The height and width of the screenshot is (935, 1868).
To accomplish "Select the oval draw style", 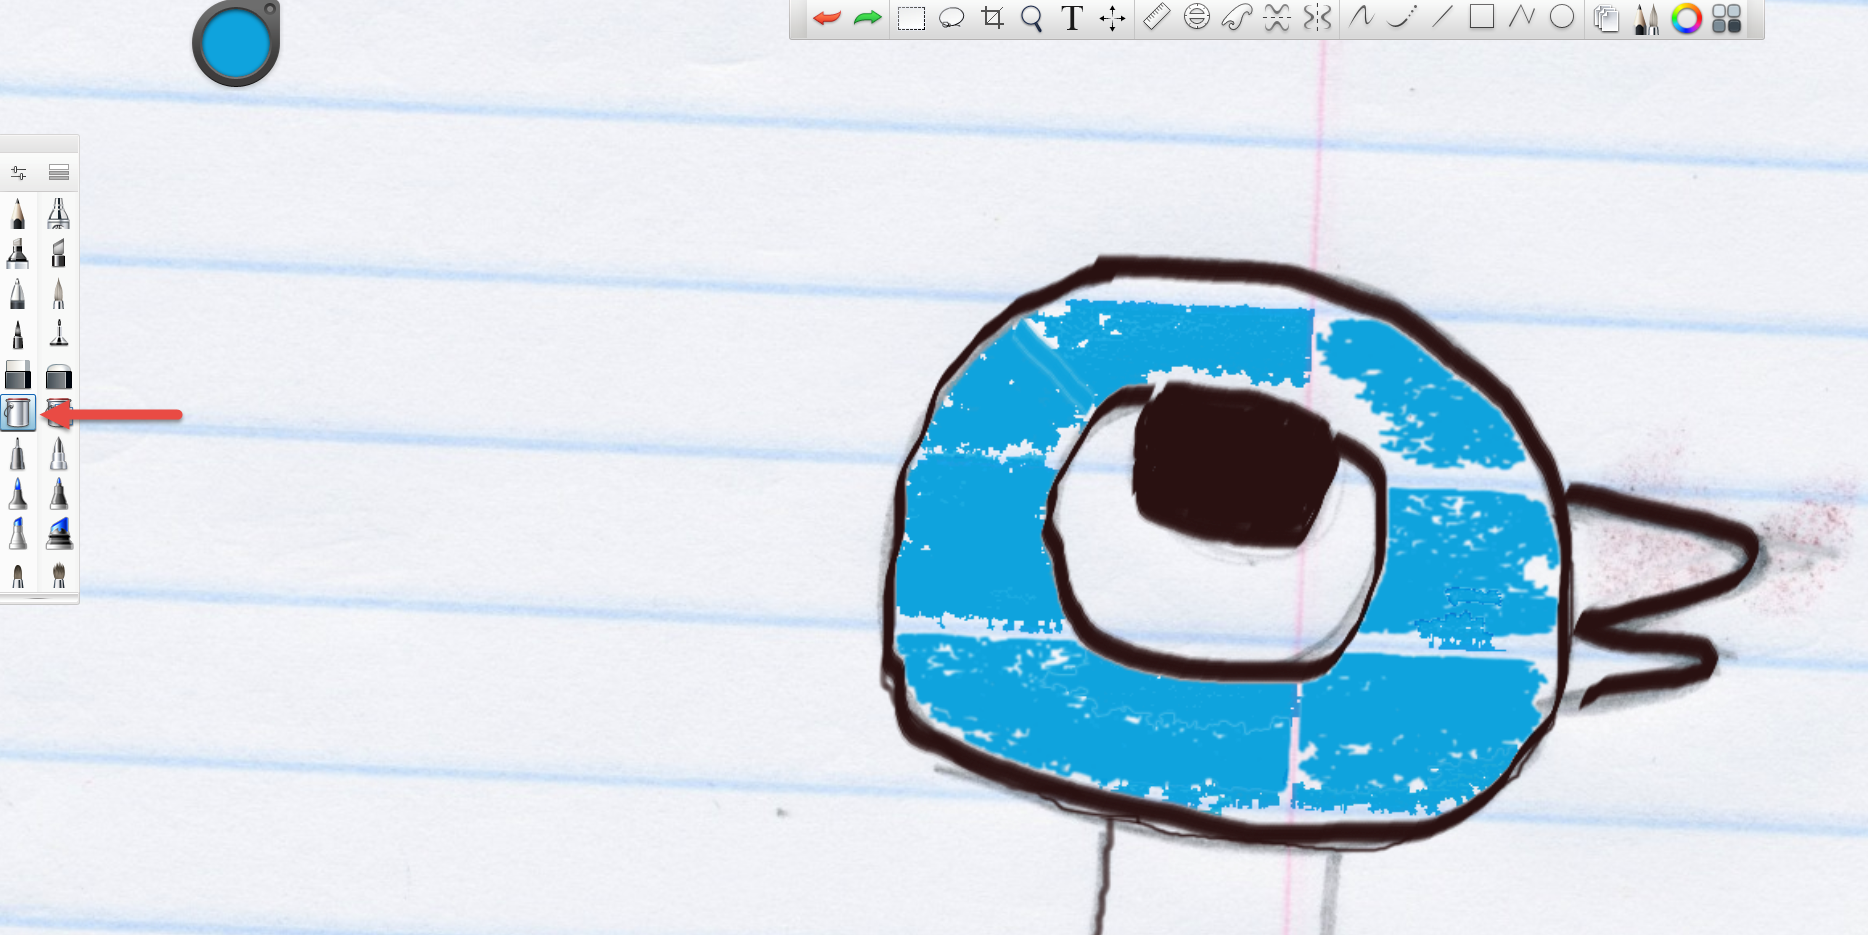I will tap(1561, 18).
